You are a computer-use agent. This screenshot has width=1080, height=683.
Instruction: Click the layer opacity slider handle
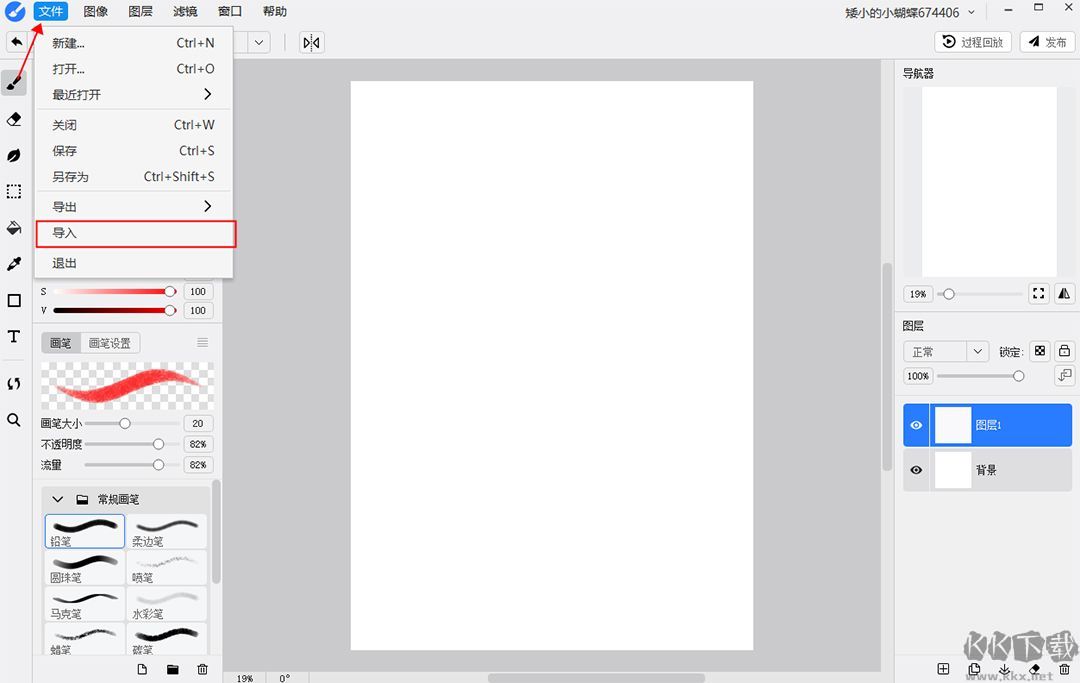coord(1018,376)
